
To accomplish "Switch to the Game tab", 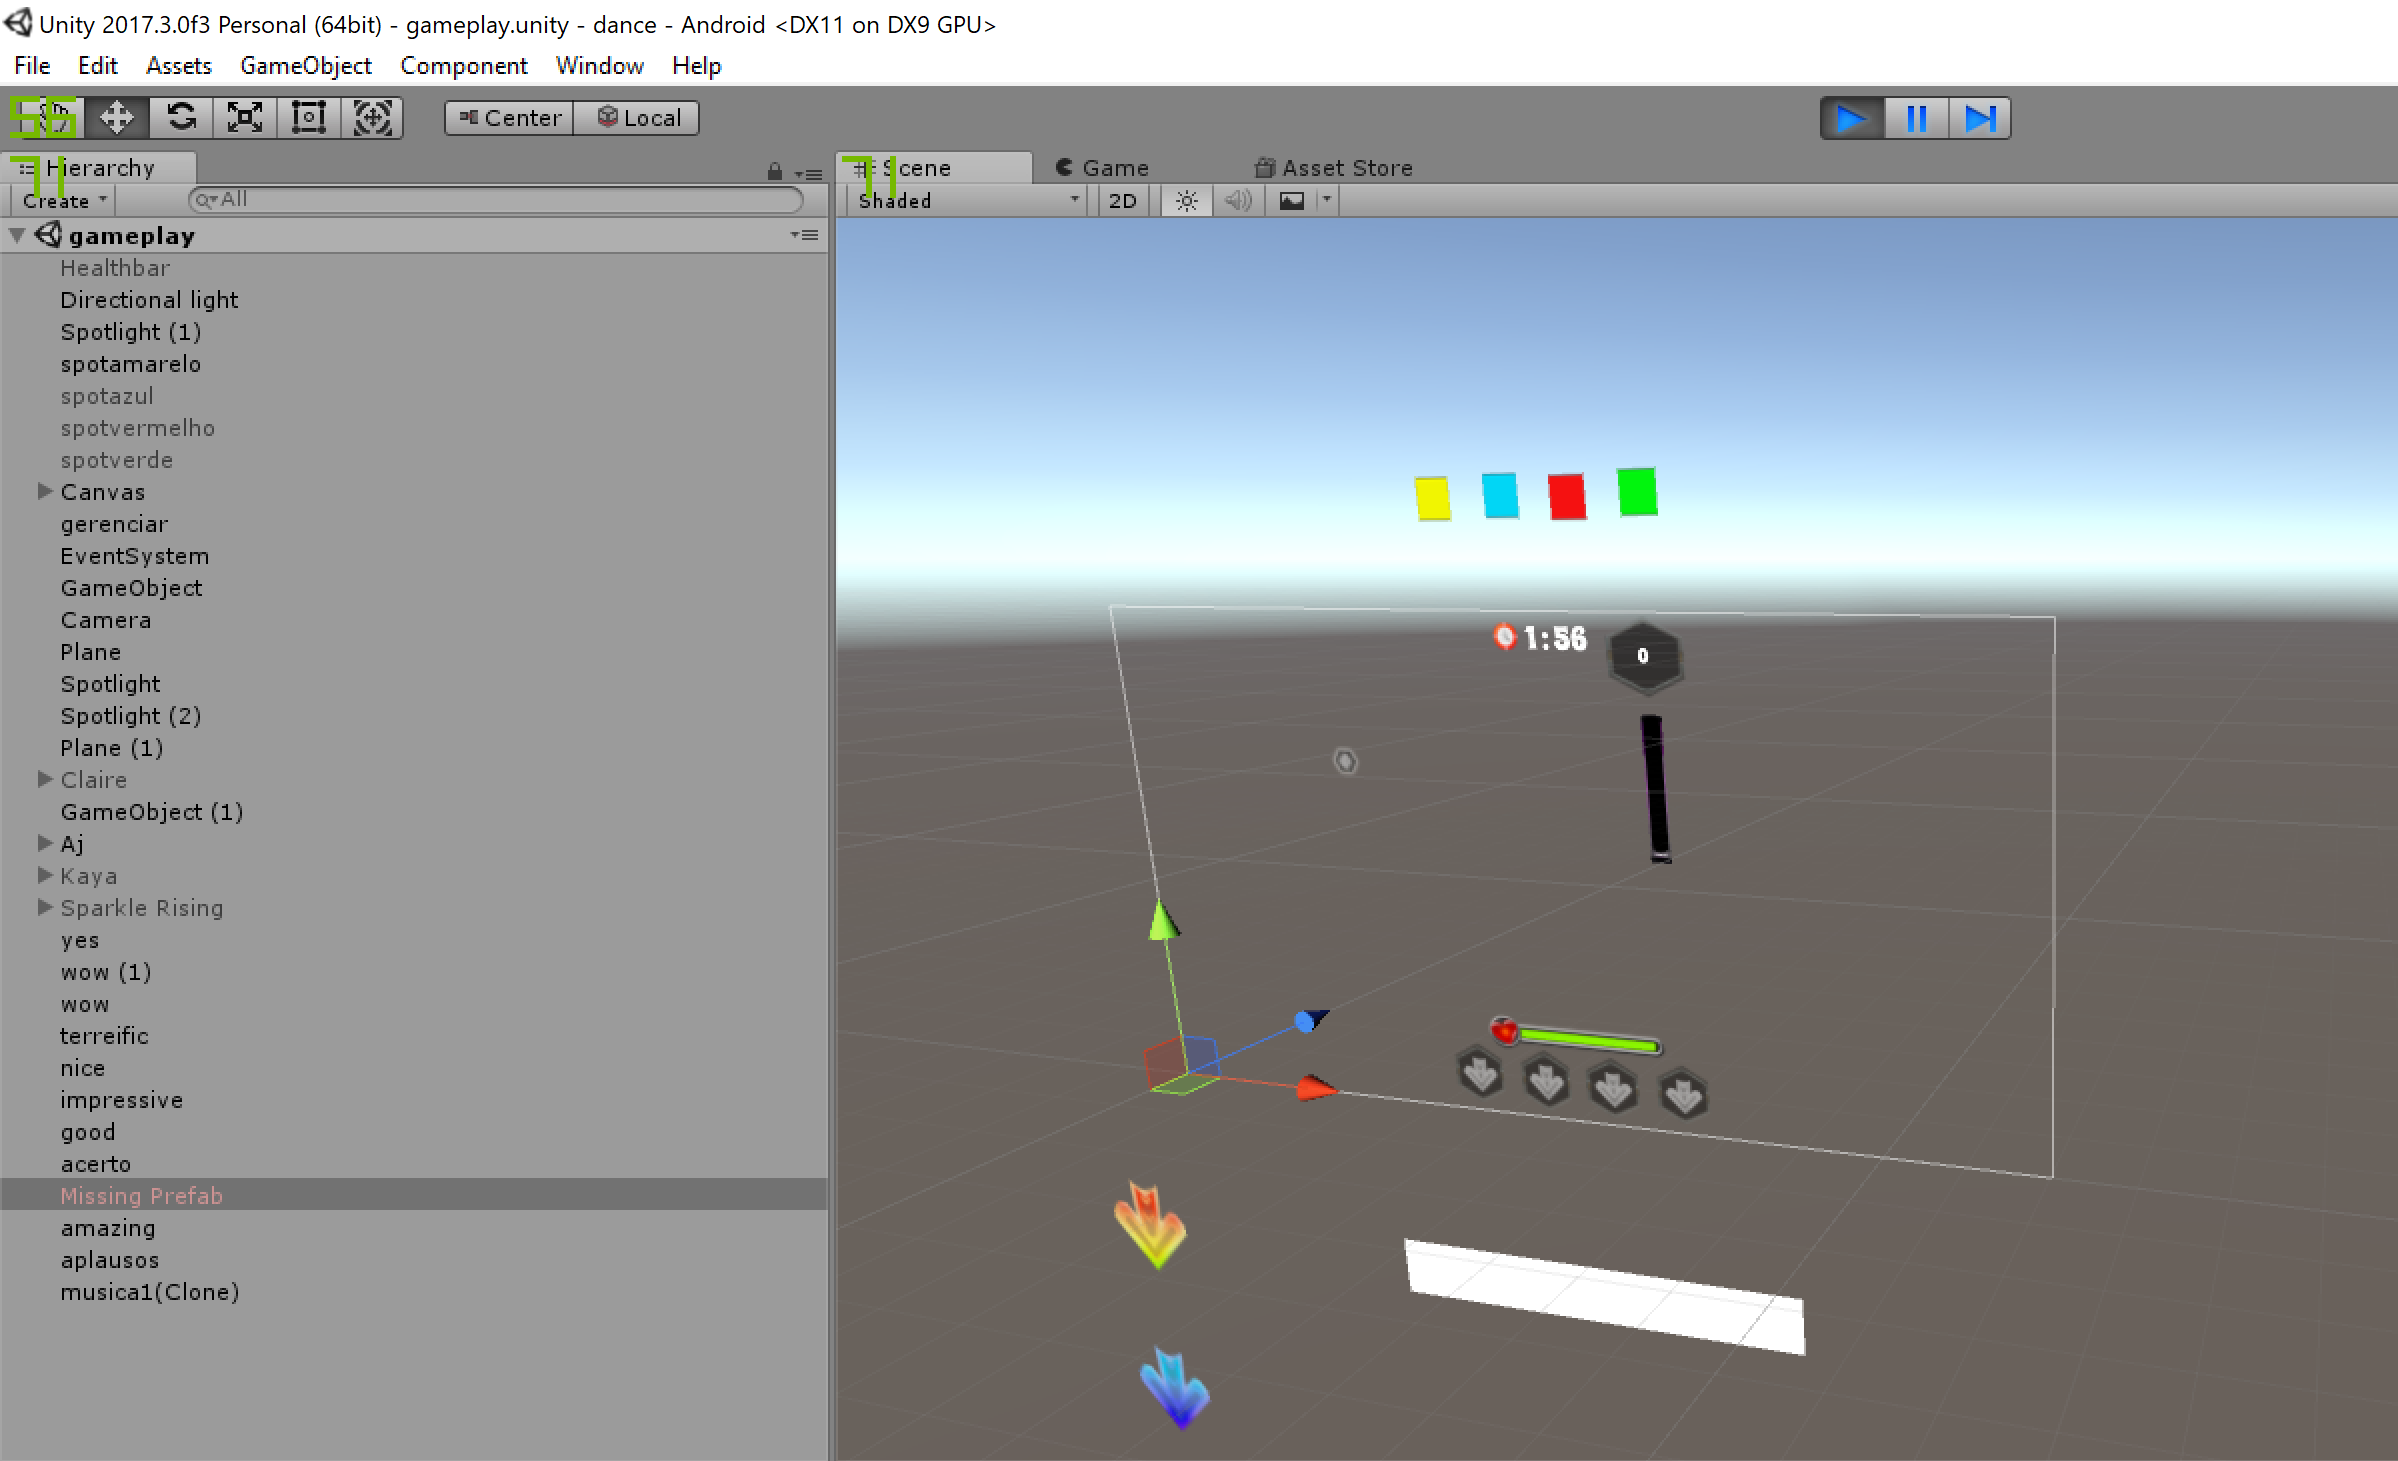I will coord(1102,168).
